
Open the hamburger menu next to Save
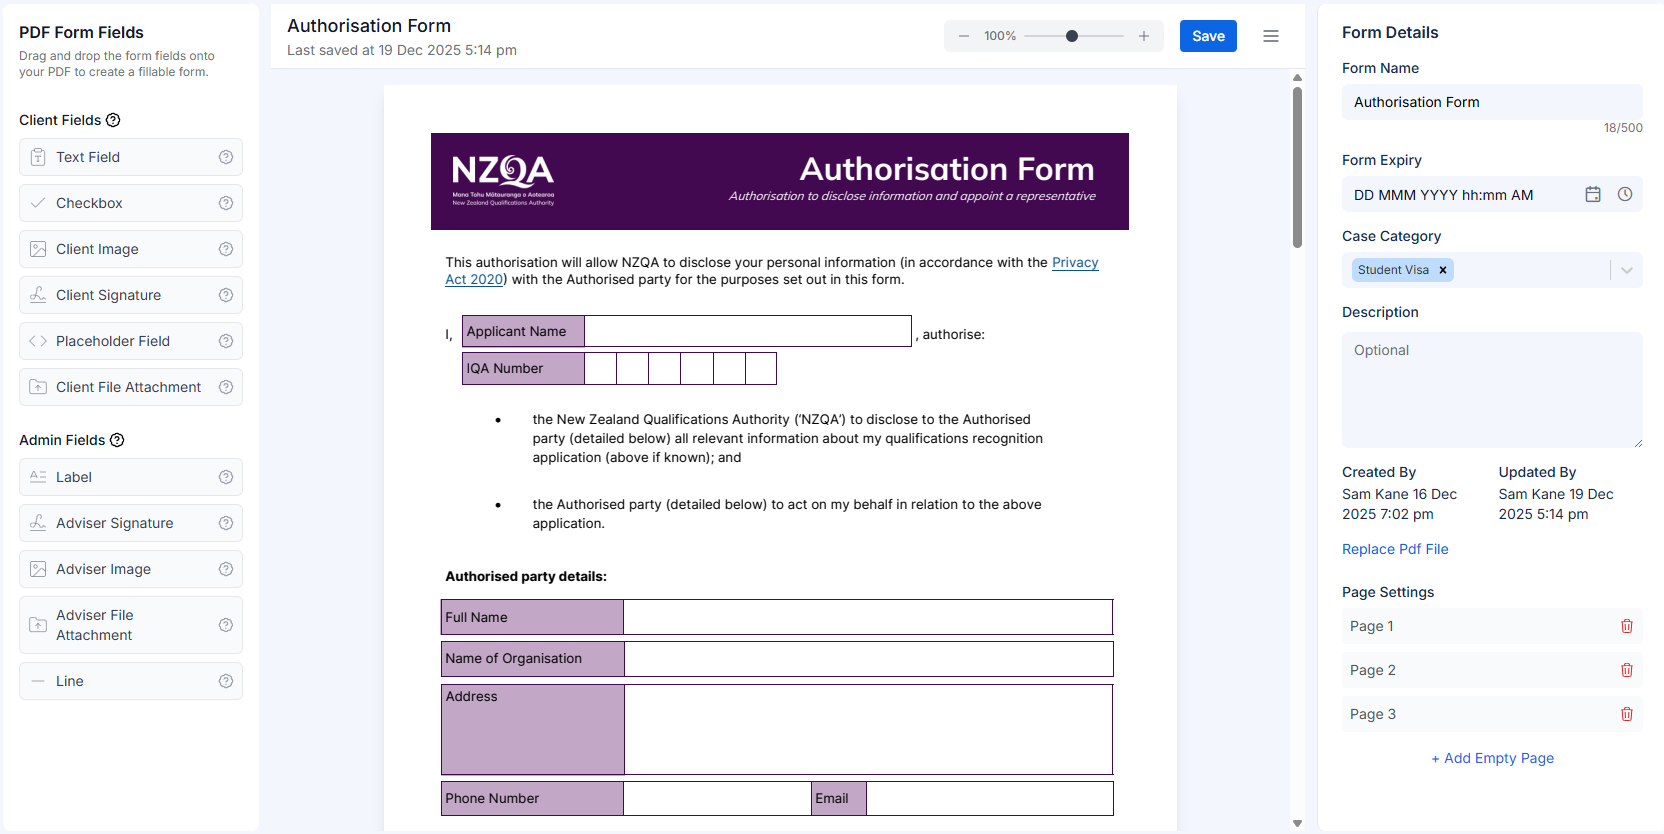point(1271,35)
